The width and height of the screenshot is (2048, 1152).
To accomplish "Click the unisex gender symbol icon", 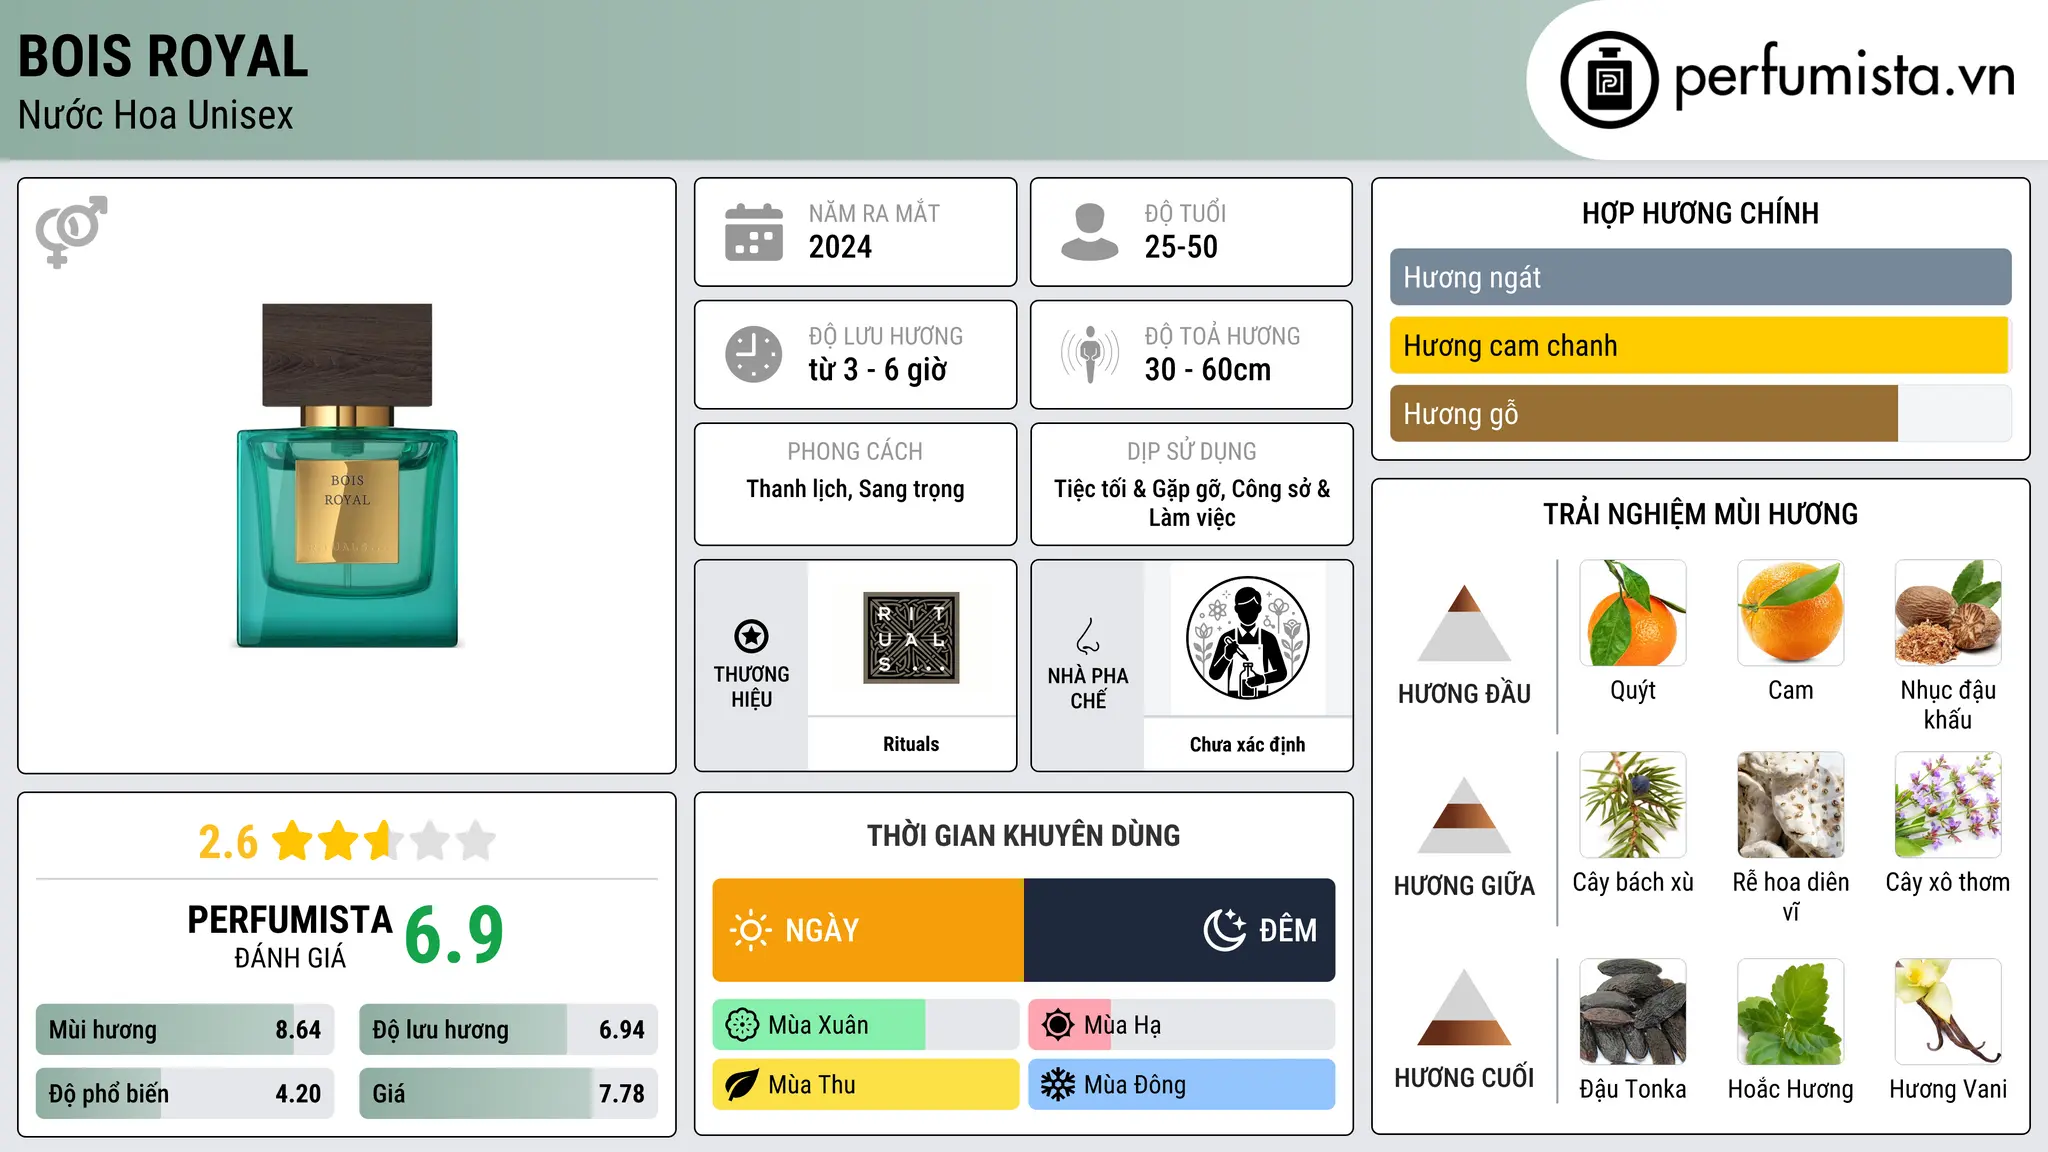I will [71, 231].
